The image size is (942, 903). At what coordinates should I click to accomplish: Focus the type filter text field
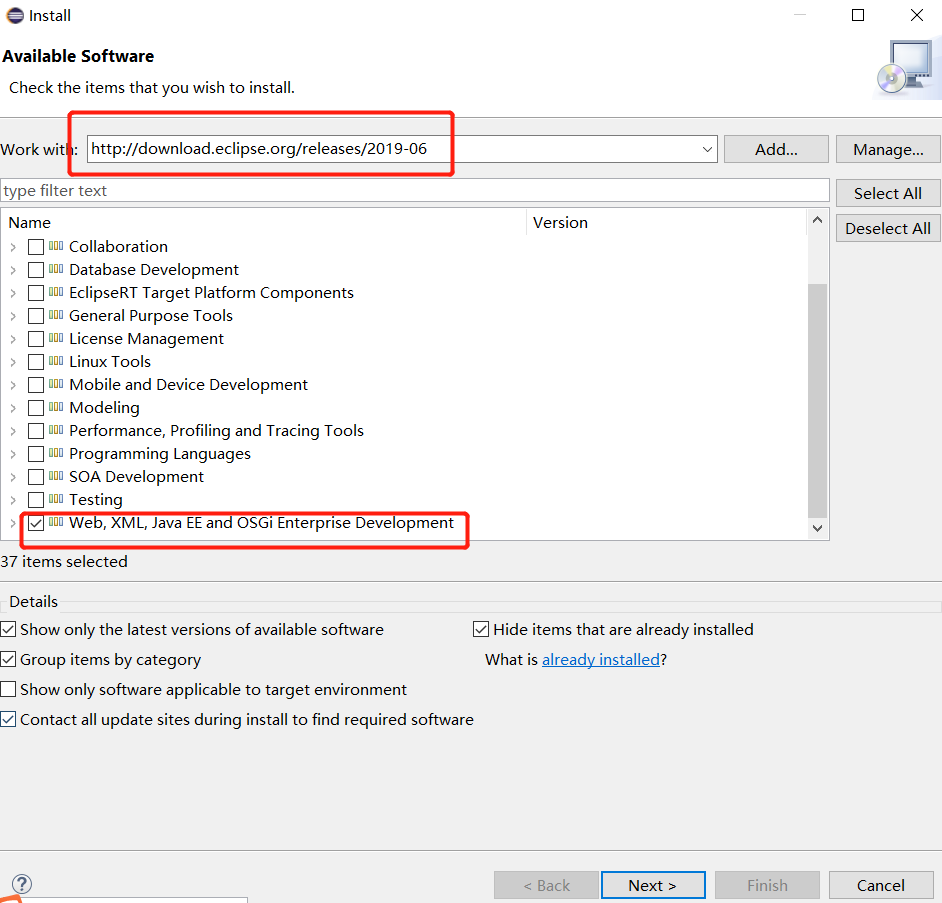(x=415, y=190)
